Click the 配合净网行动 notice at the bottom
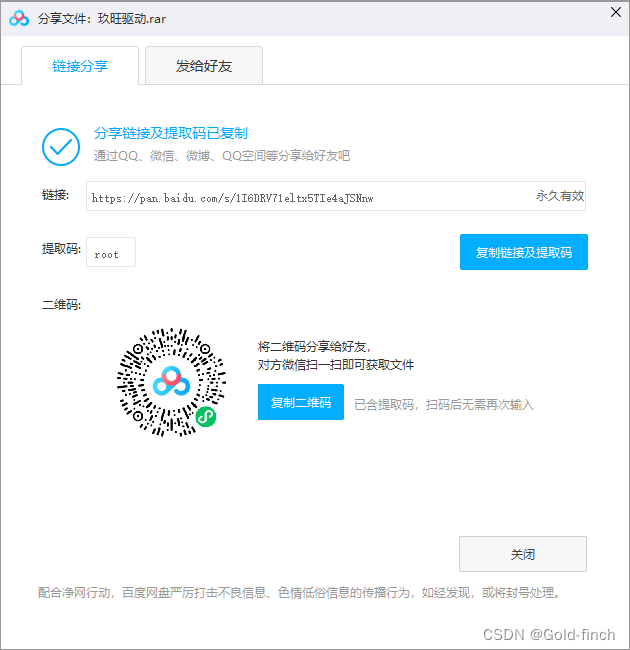Image resolution: width=630 pixels, height=650 pixels. [299, 593]
